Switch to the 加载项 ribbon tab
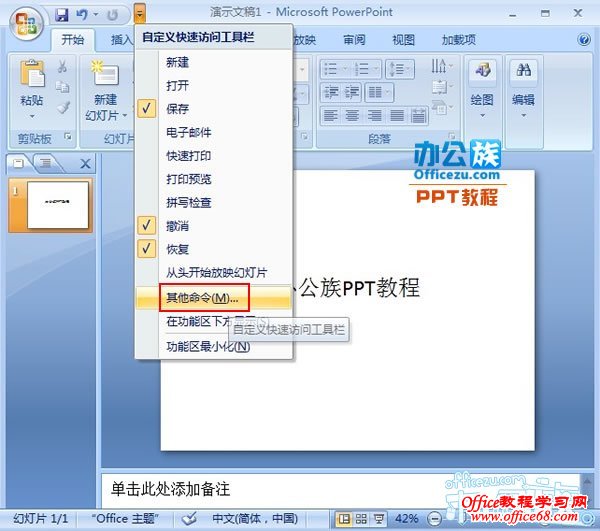Image resolution: width=600 pixels, height=531 pixels. (x=458, y=40)
